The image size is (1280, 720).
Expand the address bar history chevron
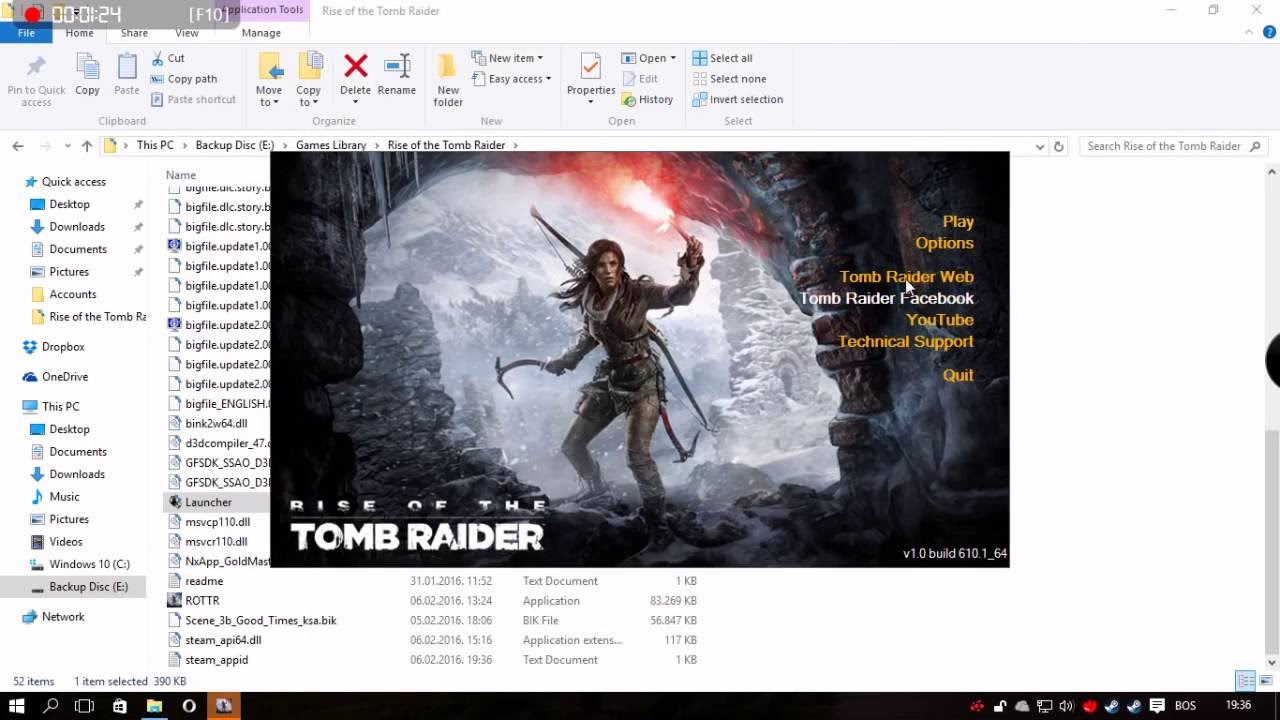pos(1040,146)
